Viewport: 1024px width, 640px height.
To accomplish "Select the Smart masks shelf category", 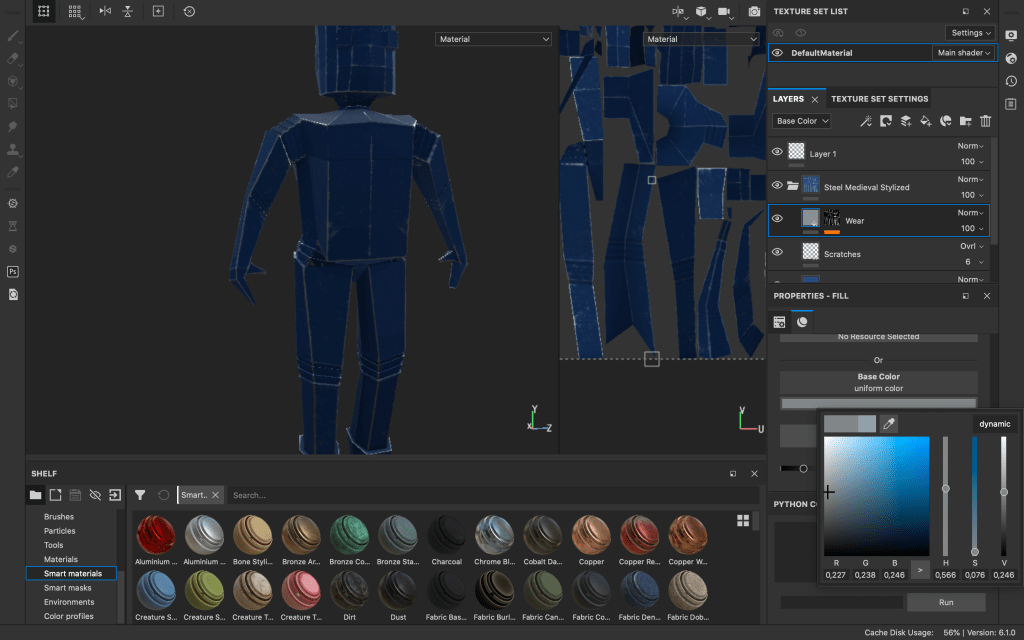I will click(x=68, y=588).
